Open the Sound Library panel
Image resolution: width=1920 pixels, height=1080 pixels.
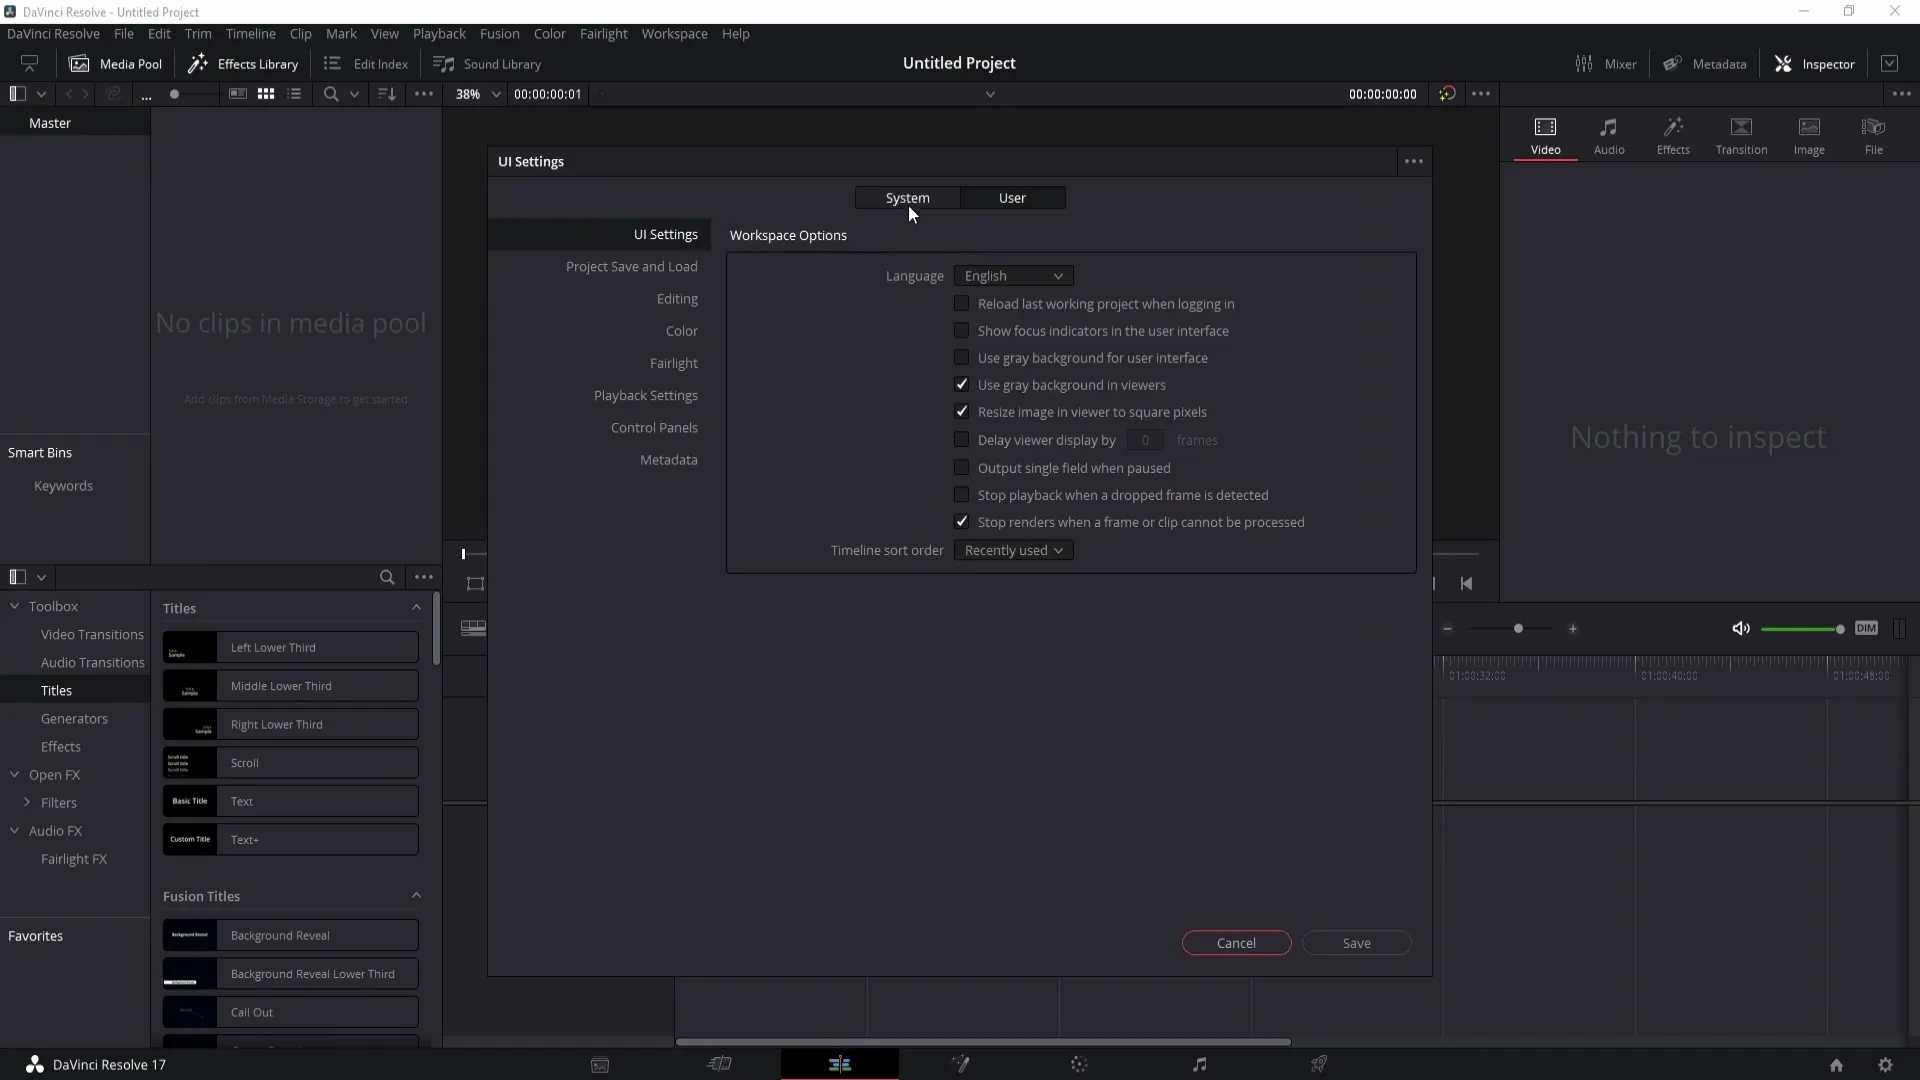coord(487,64)
